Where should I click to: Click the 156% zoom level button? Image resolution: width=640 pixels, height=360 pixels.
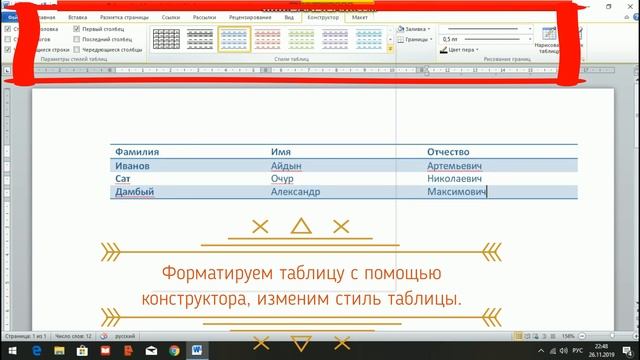pos(568,336)
